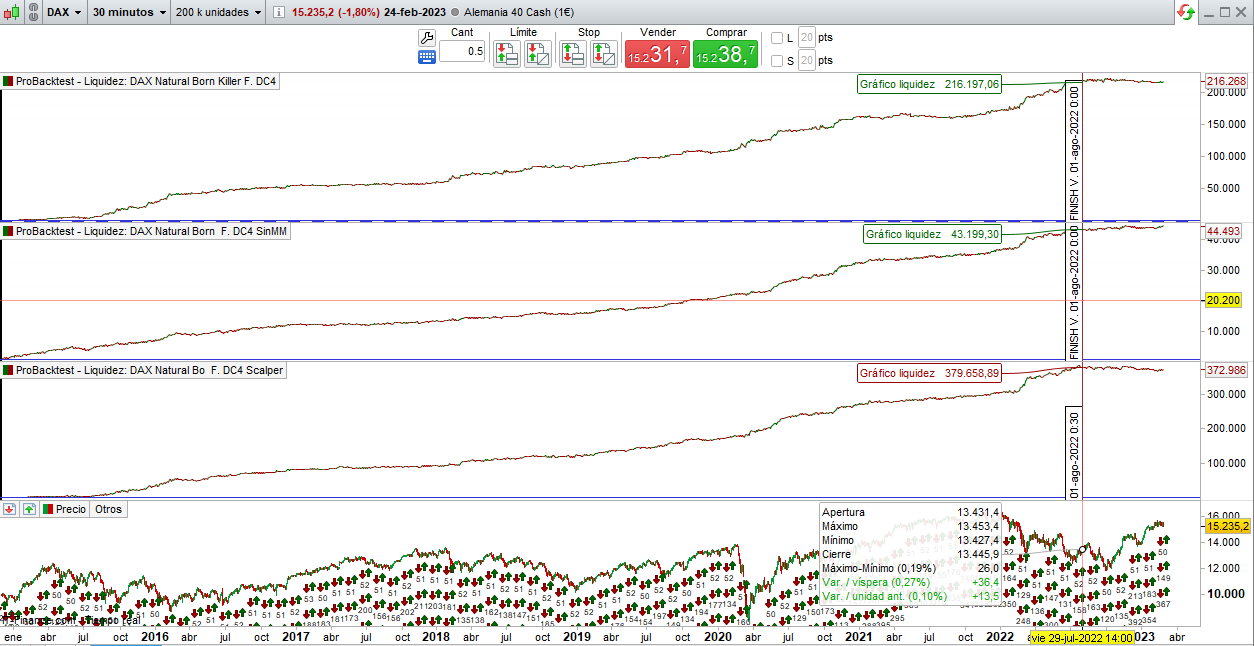Click the candlestick chart style icon
Screen dimensions: 1254x646
pyautogui.click(x=12, y=12)
